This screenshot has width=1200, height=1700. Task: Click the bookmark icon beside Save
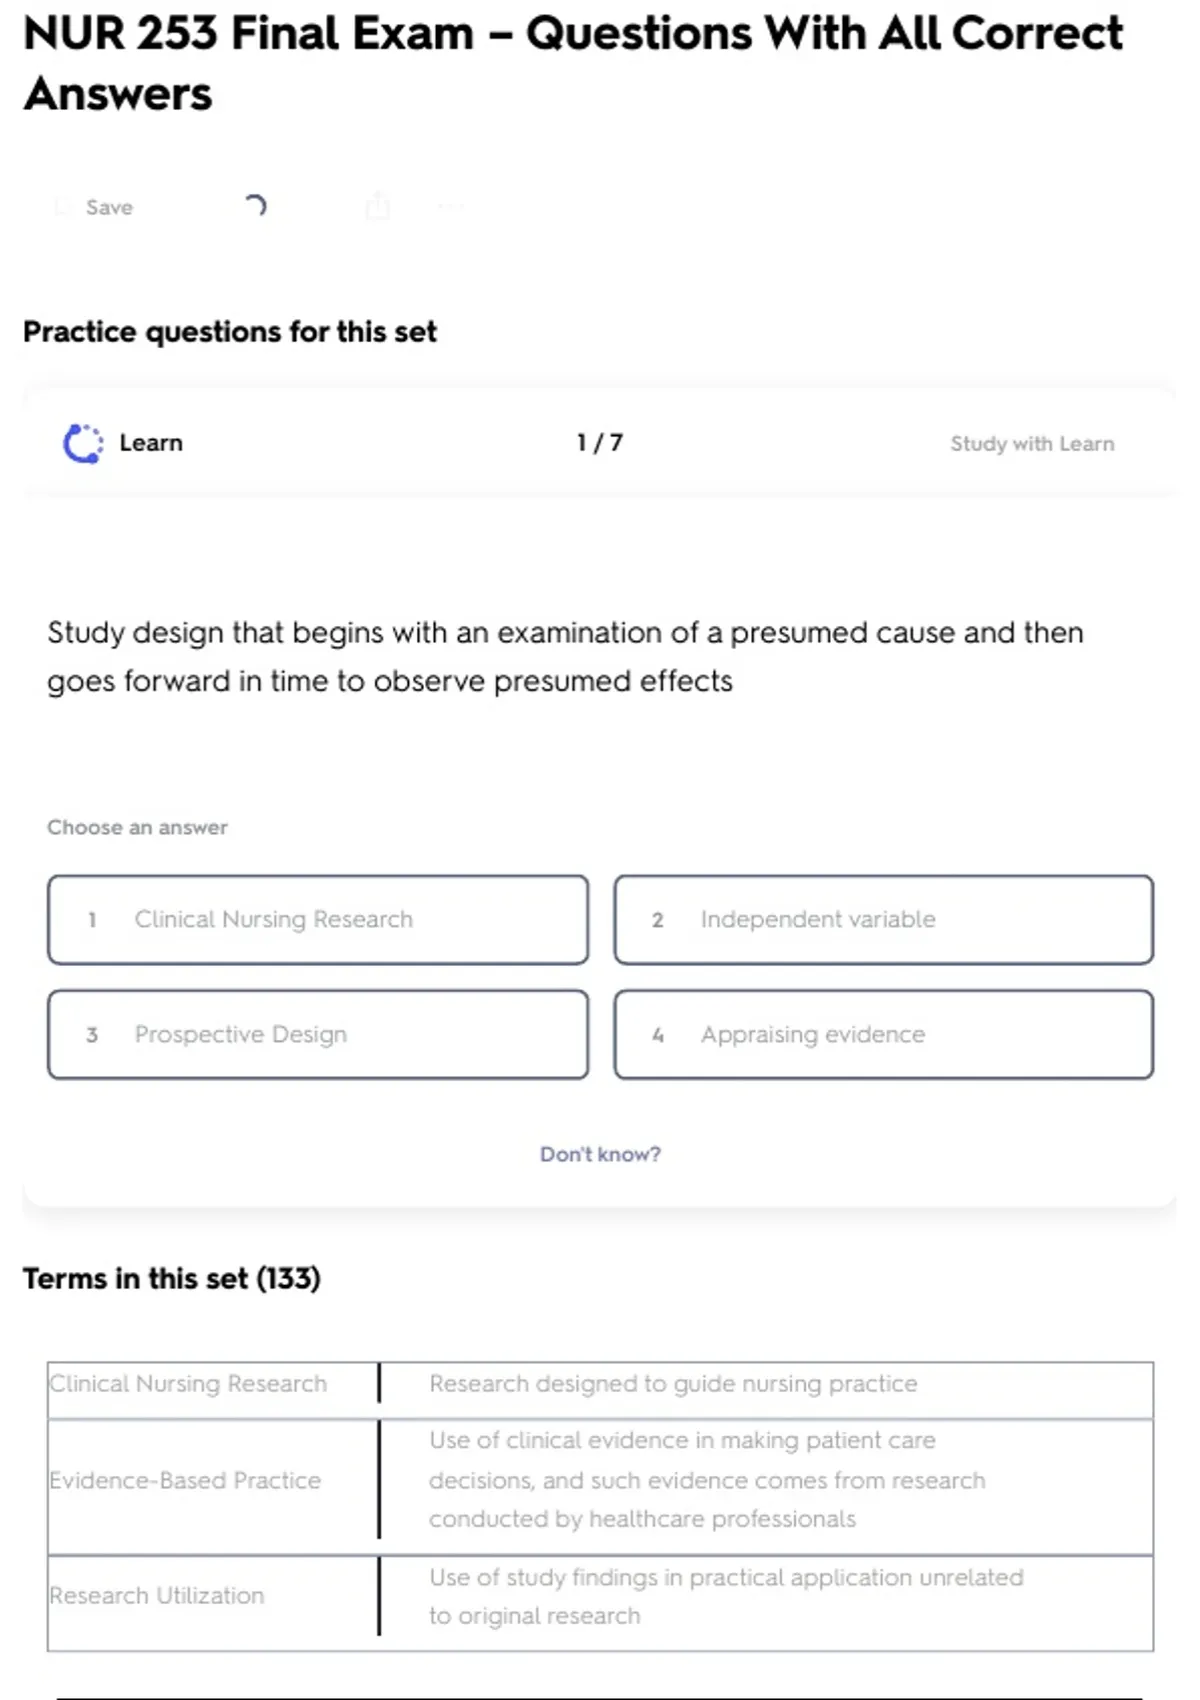[63, 207]
